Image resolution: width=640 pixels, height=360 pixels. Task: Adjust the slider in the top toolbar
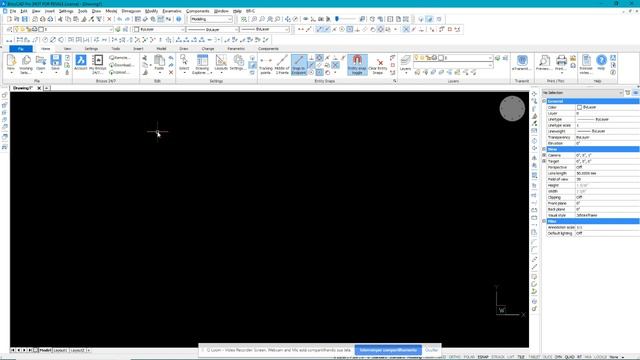click(x=337, y=19)
